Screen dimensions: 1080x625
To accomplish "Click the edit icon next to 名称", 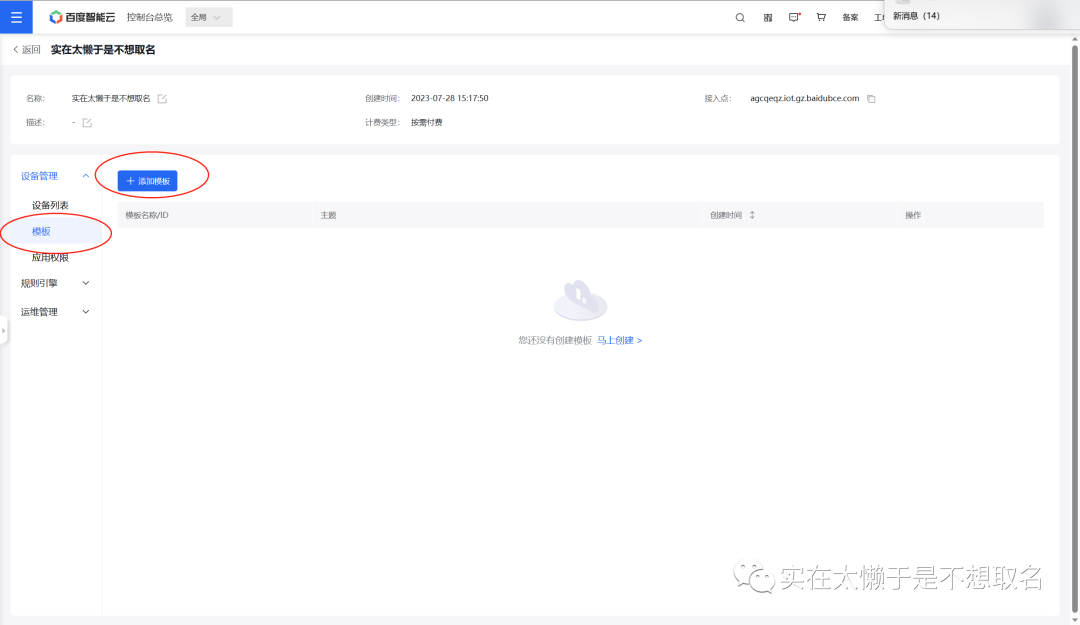I will pos(162,99).
